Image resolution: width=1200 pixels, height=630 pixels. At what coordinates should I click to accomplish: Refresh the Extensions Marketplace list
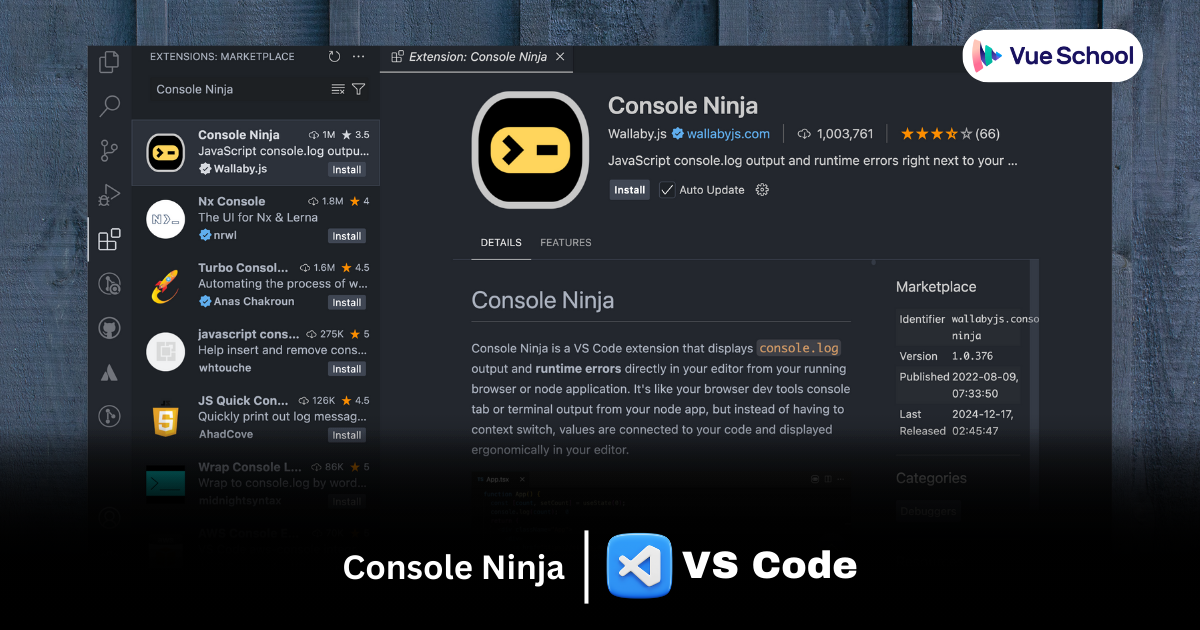click(334, 57)
